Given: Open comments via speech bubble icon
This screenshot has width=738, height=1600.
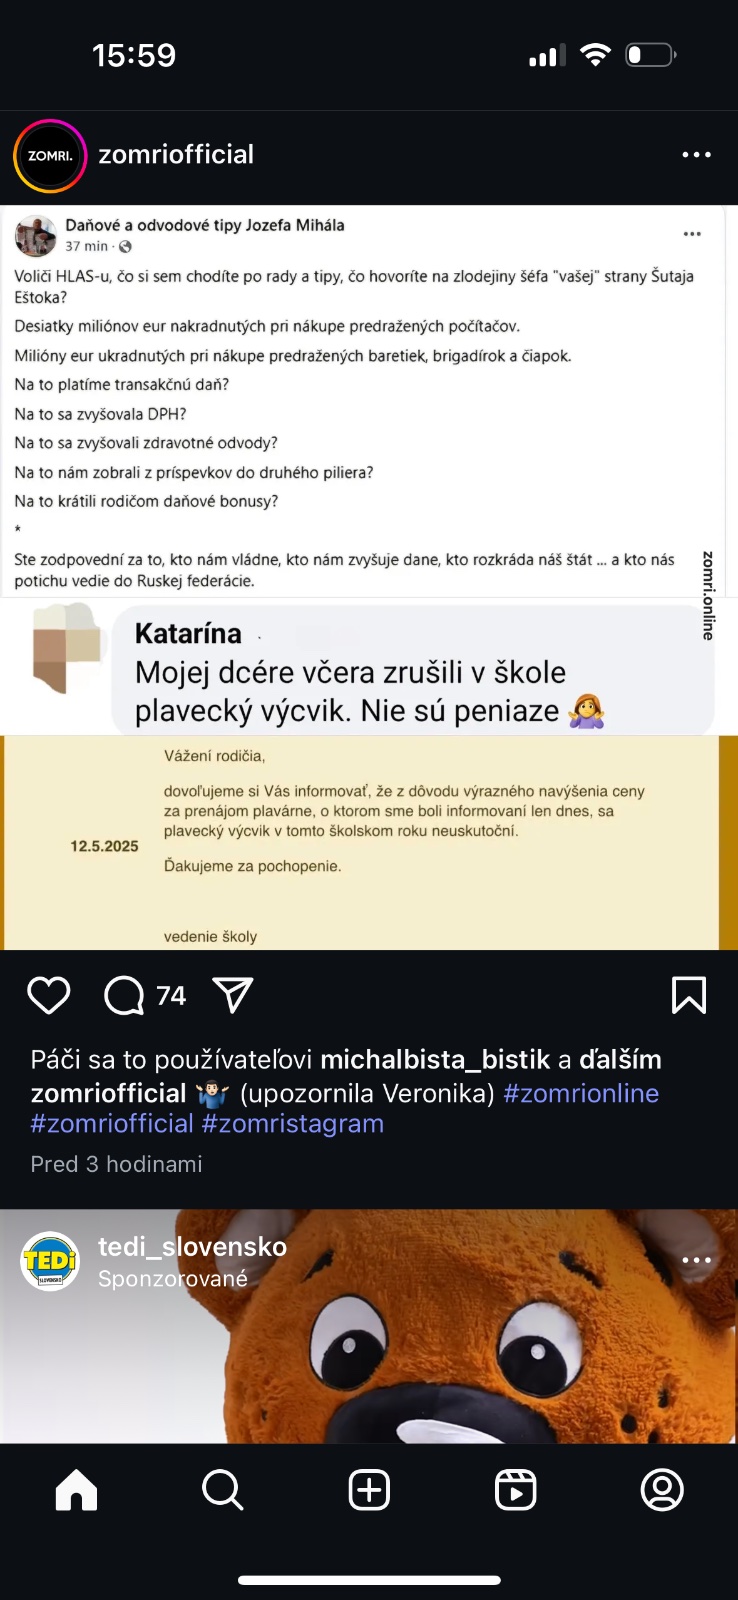Looking at the screenshot, I should tap(124, 995).
